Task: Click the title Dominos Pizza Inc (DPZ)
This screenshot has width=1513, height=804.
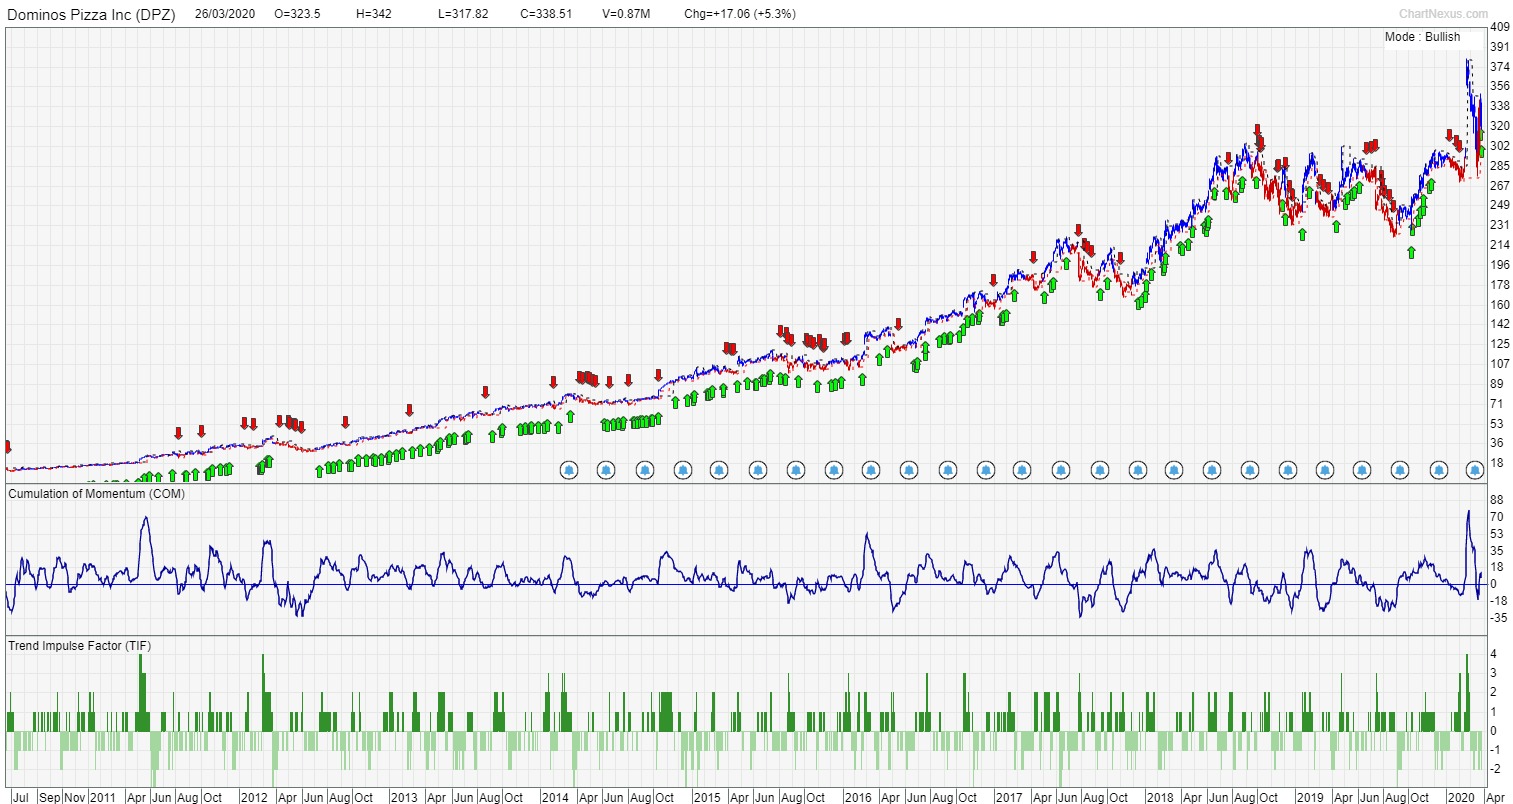Action: pos(91,14)
